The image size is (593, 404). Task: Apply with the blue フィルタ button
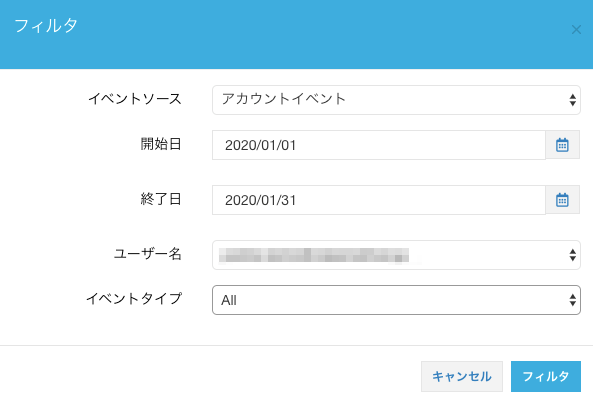pos(546,376)
